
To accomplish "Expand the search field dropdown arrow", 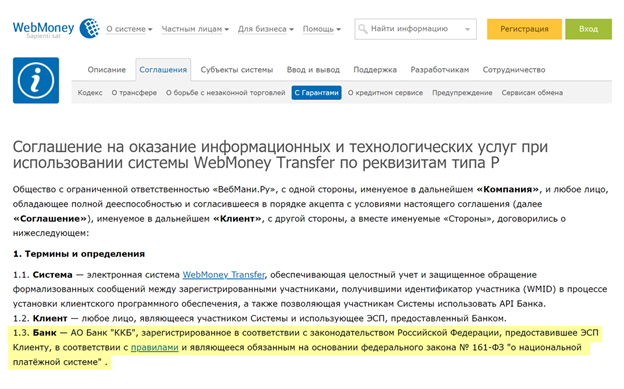I will pos(468,29).
